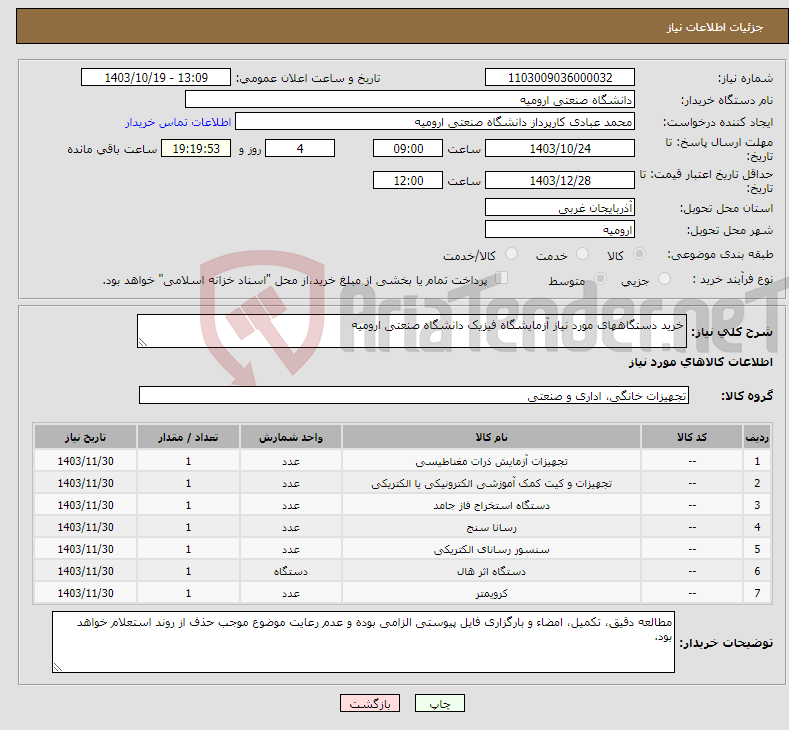Select the کالا radio button
Image resolution: width=789 pixels, height=730 pixels.
pos(639,254)
